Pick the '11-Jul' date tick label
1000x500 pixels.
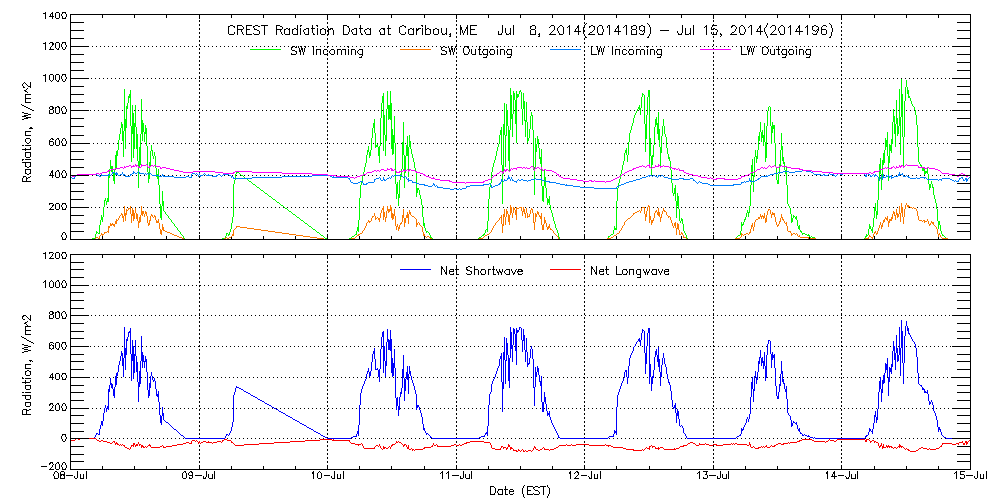point(457,477)
